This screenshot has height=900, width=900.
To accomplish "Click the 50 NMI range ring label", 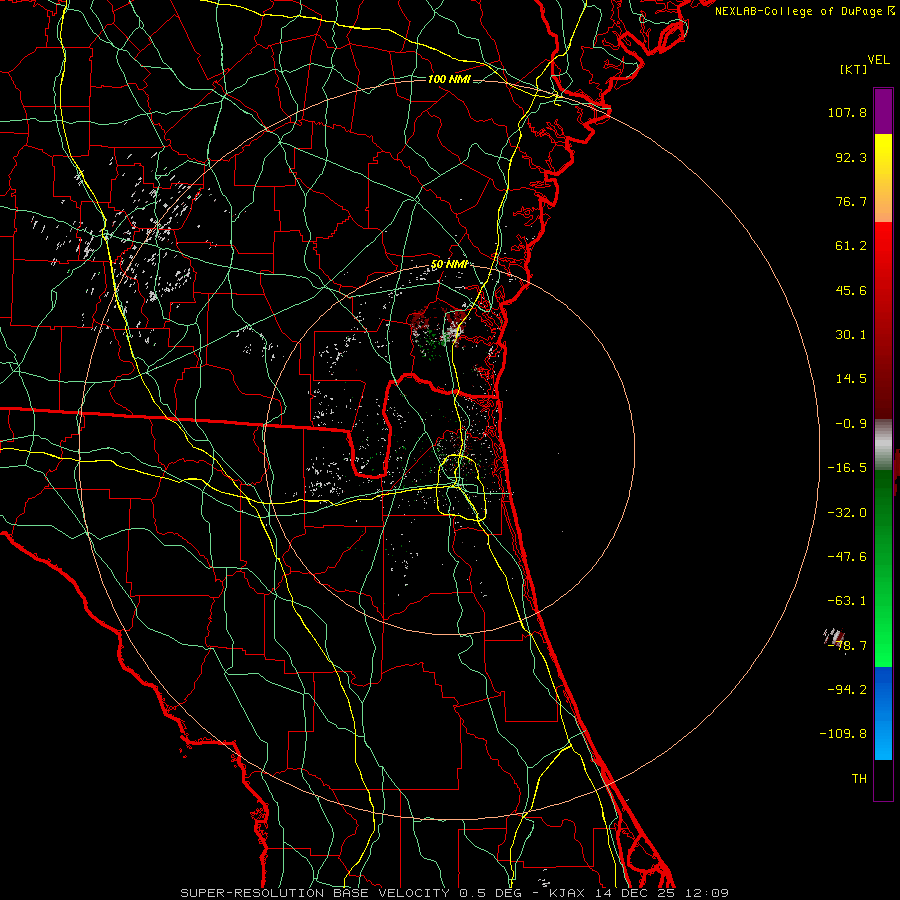I will [449, 265].
